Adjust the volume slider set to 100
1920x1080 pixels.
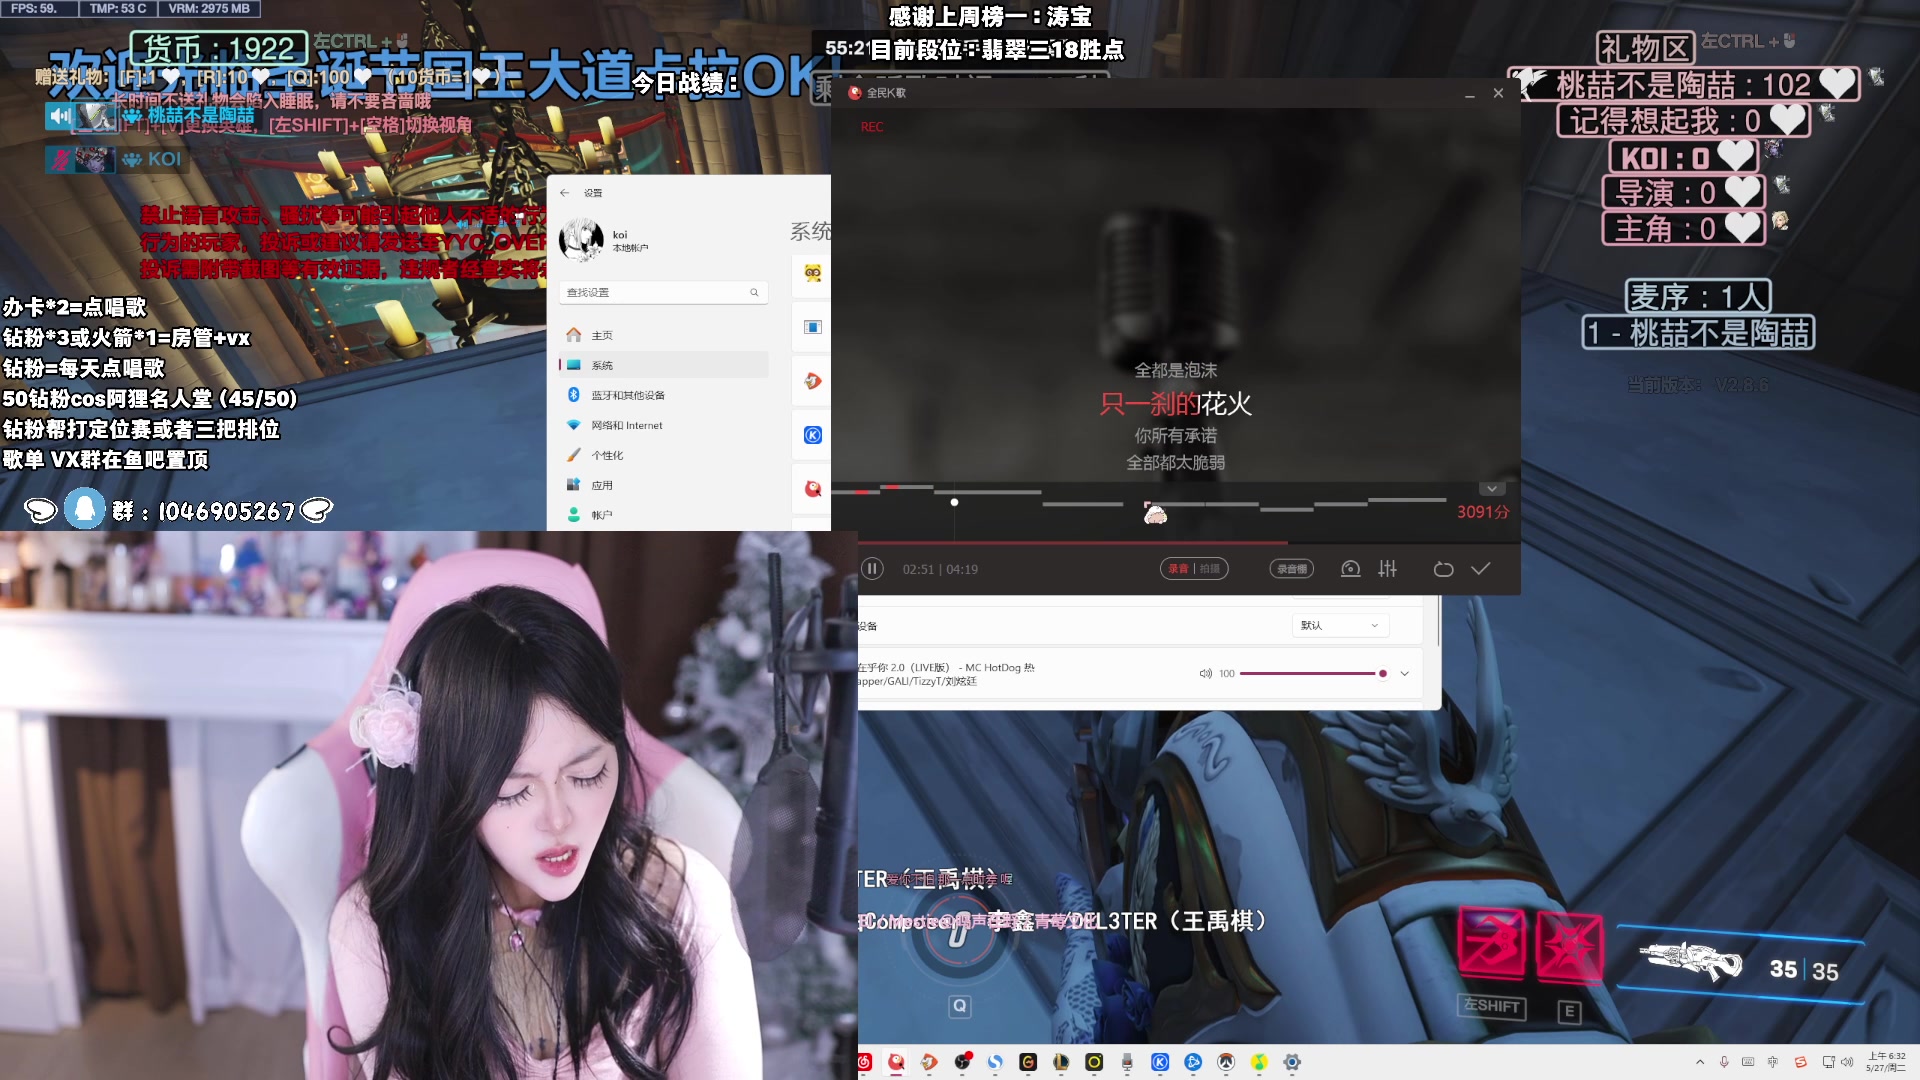[1313, 674]
